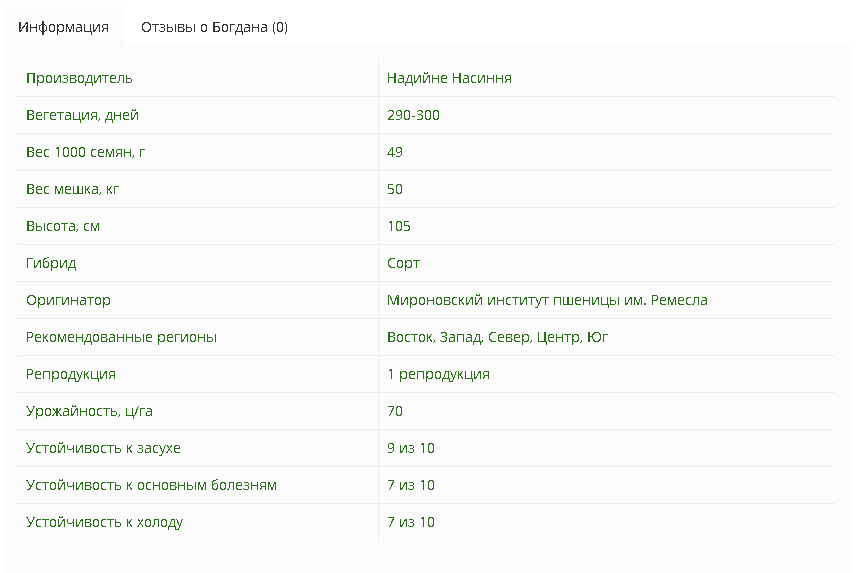Image resolution: width=859 pixels, height=573 pixels.
Task: Click Восток, Запад, Север, Центр, Юг value
Action: pyautogui.click(x=497, y=337)
